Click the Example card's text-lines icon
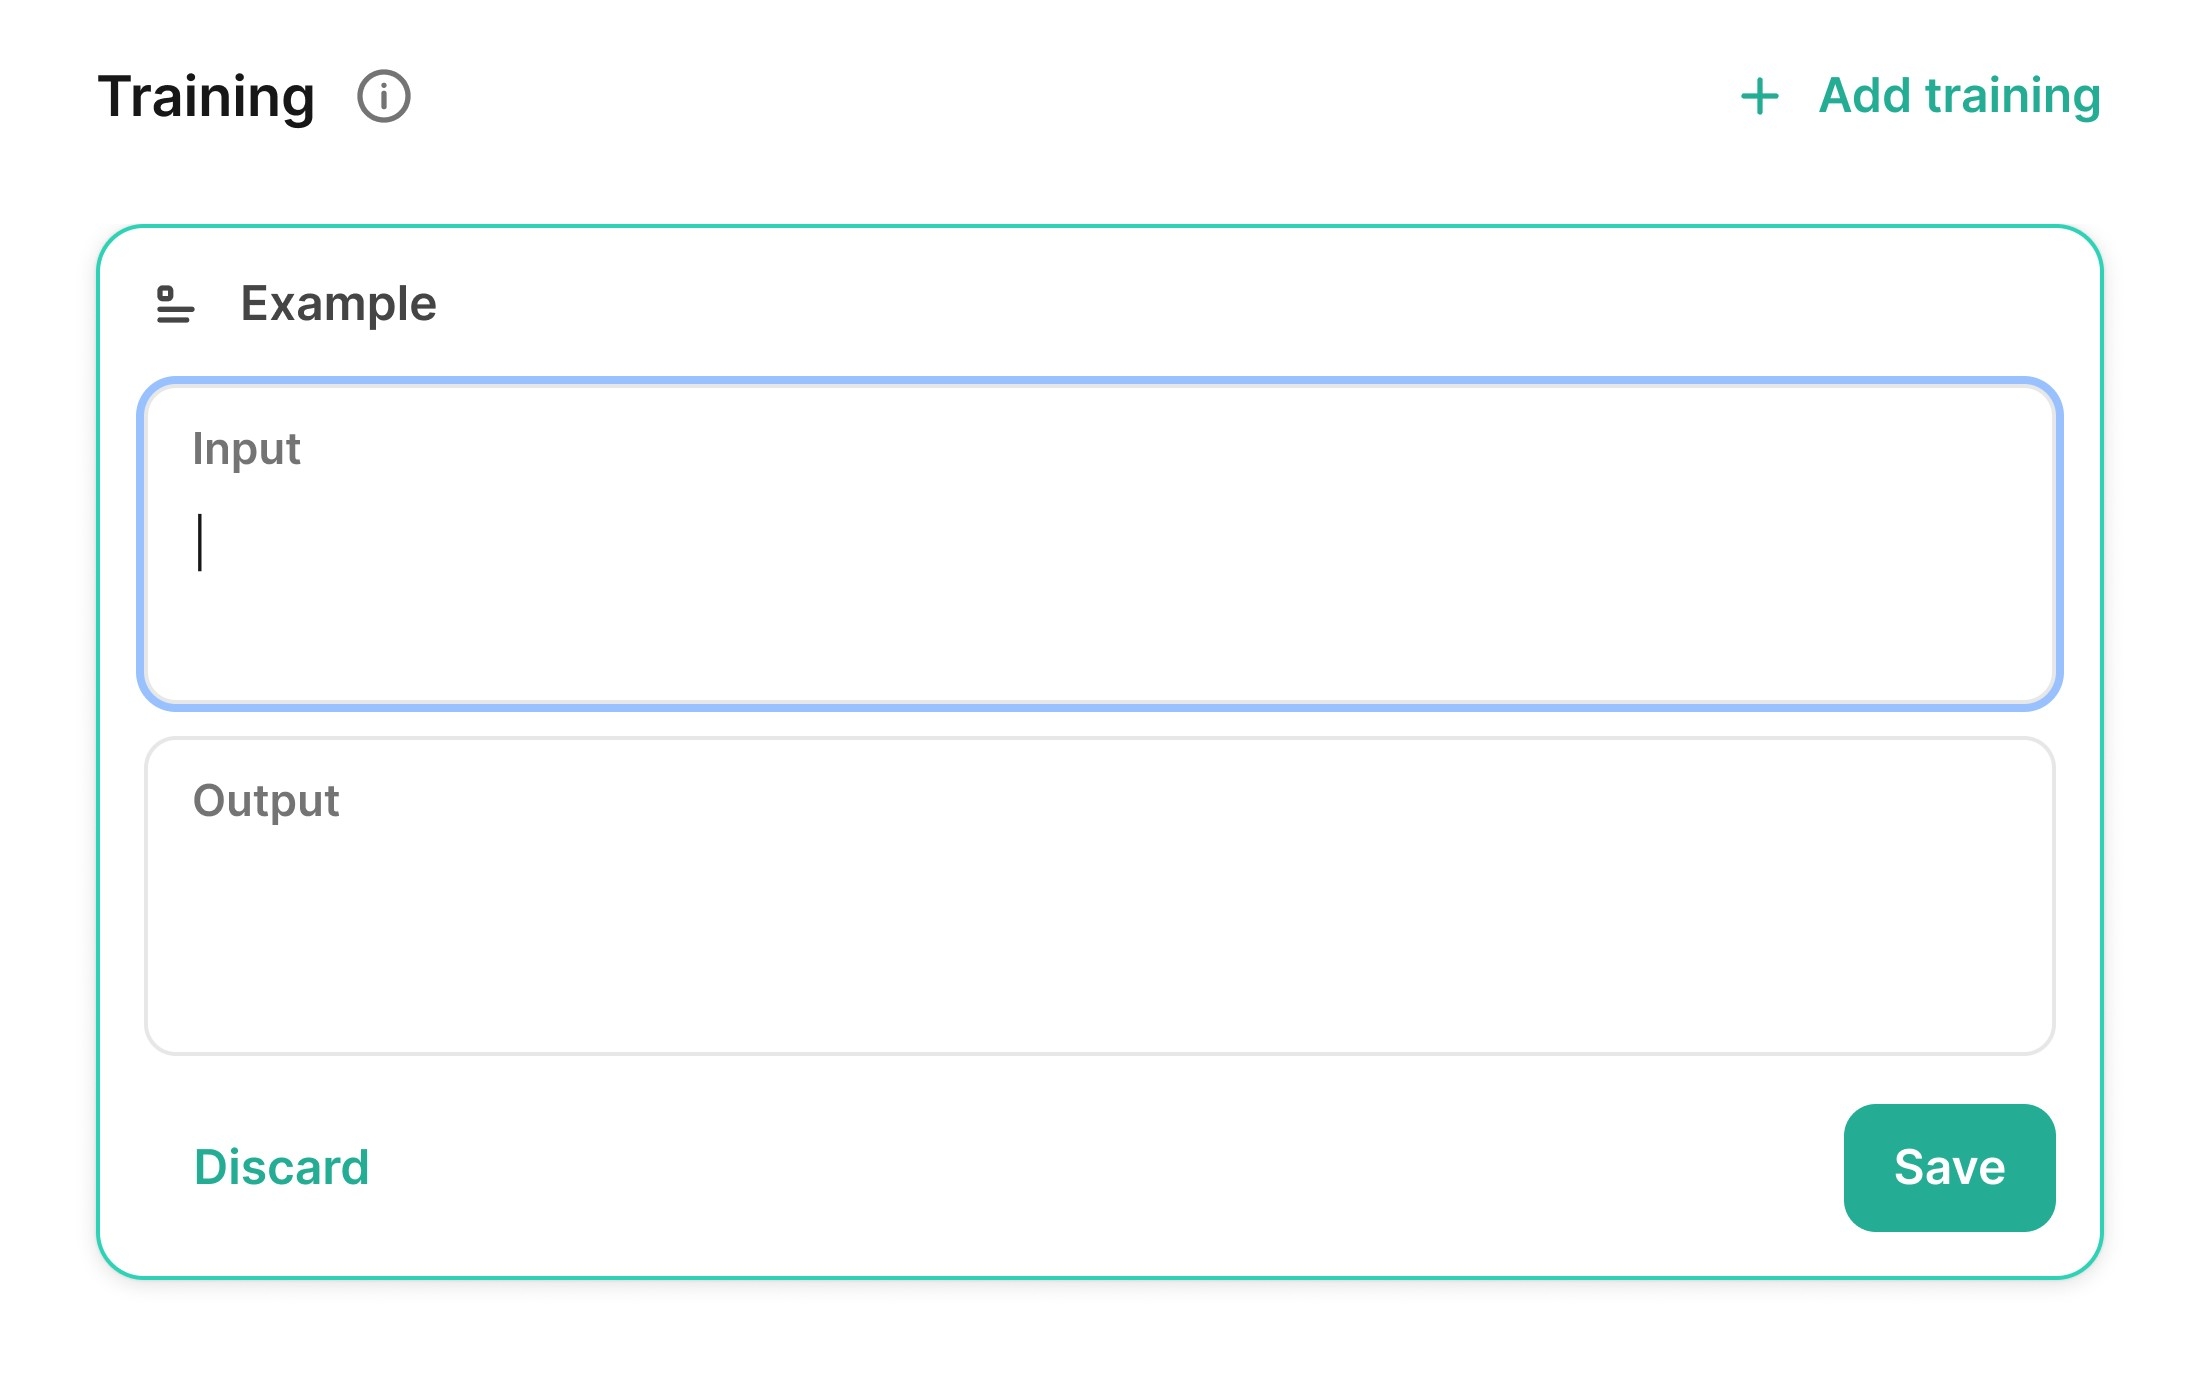Image resolution: width=2200 pixels, height=1399 pixels. pos(175,304)
